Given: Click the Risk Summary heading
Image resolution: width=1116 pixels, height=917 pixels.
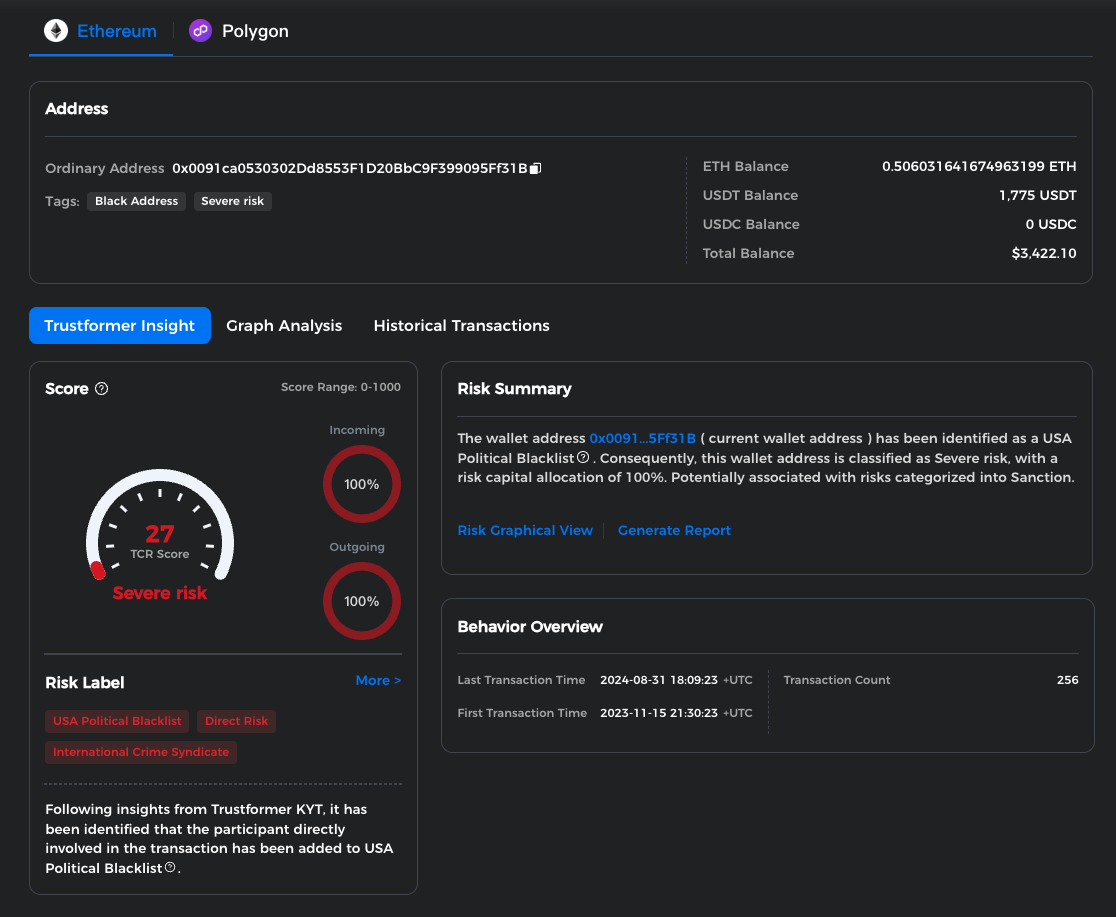Looking at the screenshot, I should 515,389.
